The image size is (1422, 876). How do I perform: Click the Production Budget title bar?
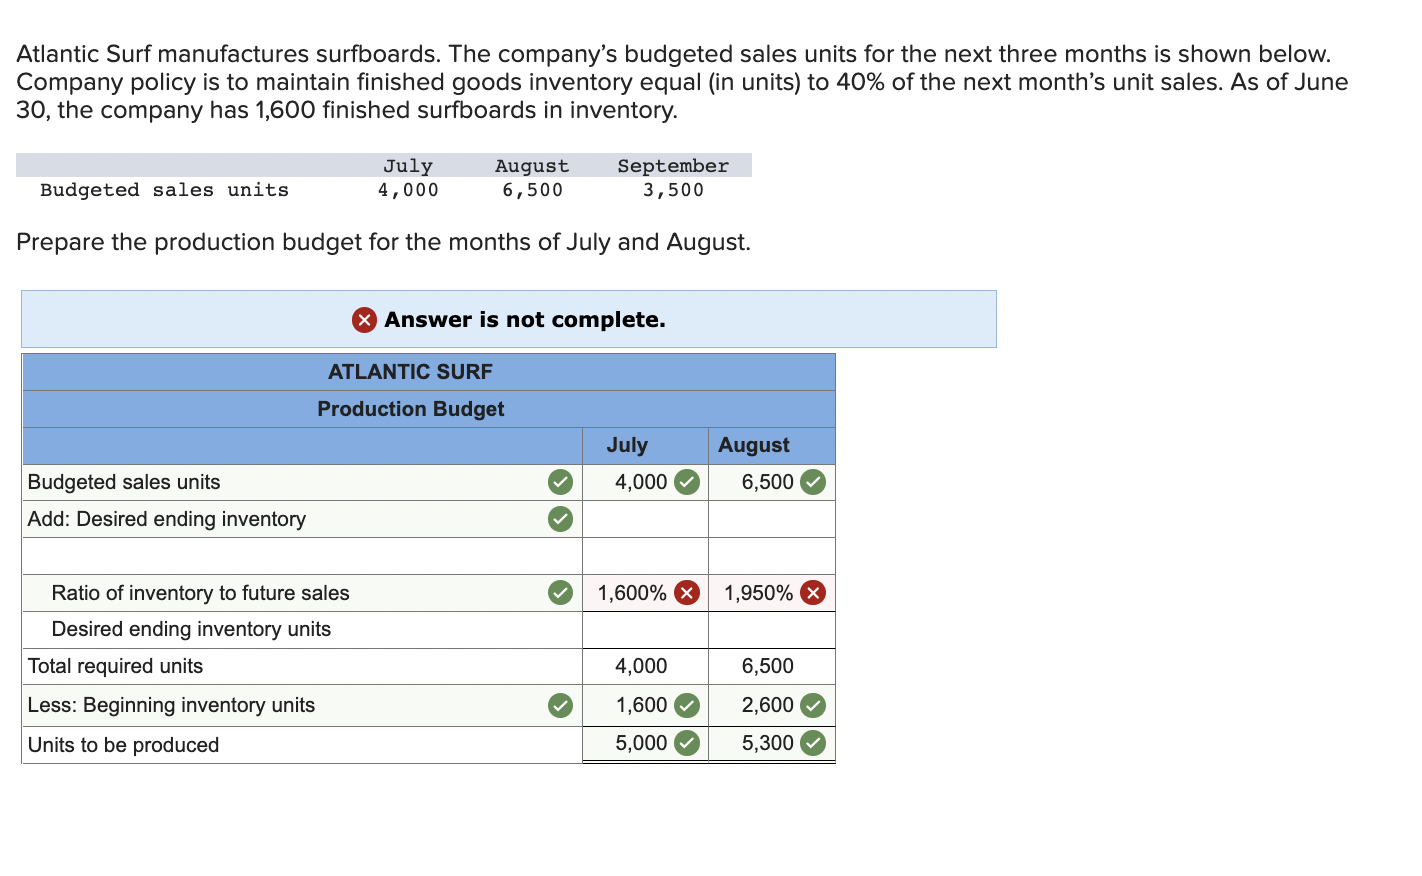tap(410, 408)
